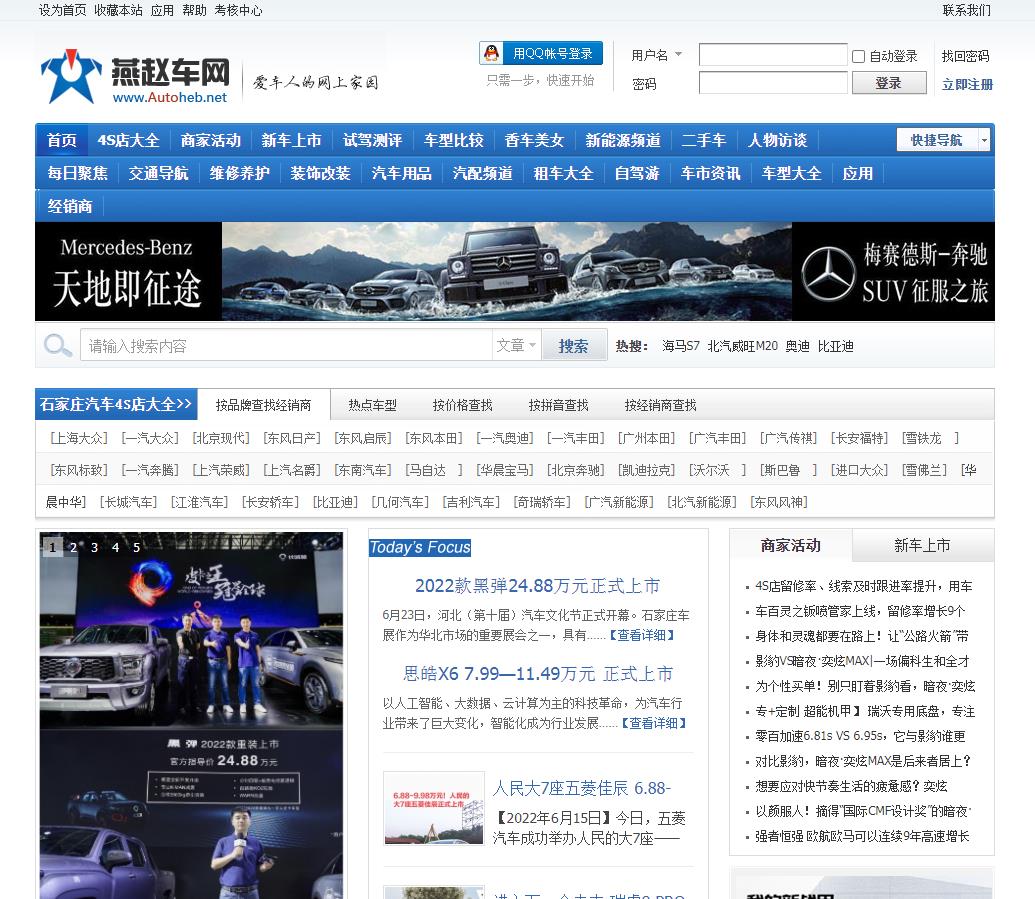This screenshot has height=899, width=1035.
Task: Click the car show carousel image
Action: (x=191, y=716)
